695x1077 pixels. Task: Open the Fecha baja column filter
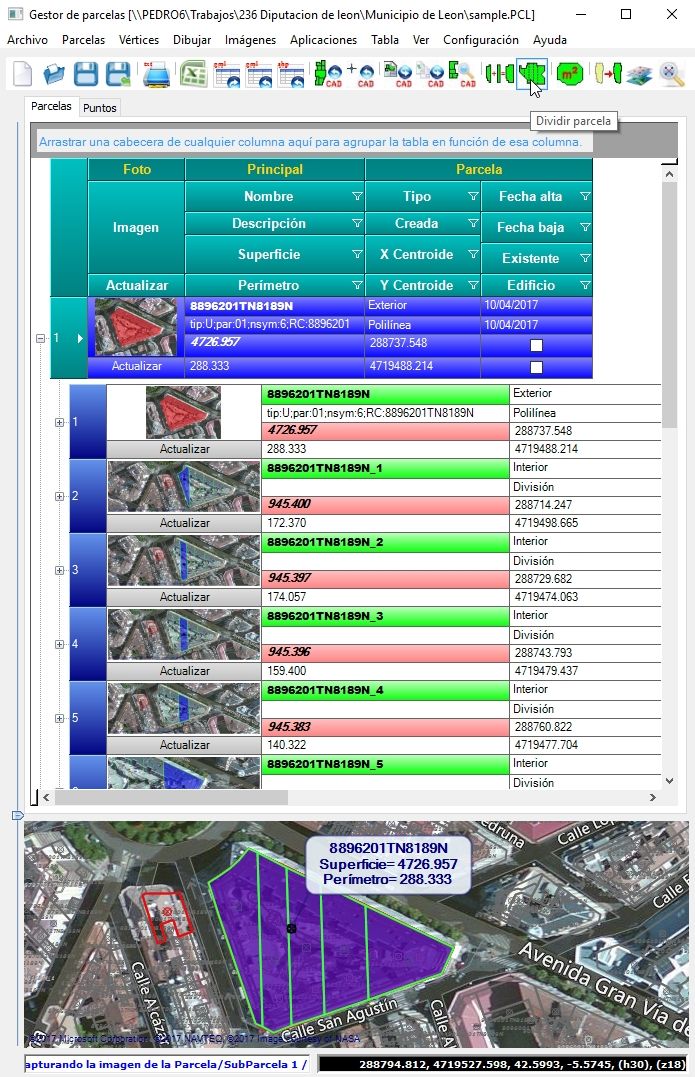585,227
